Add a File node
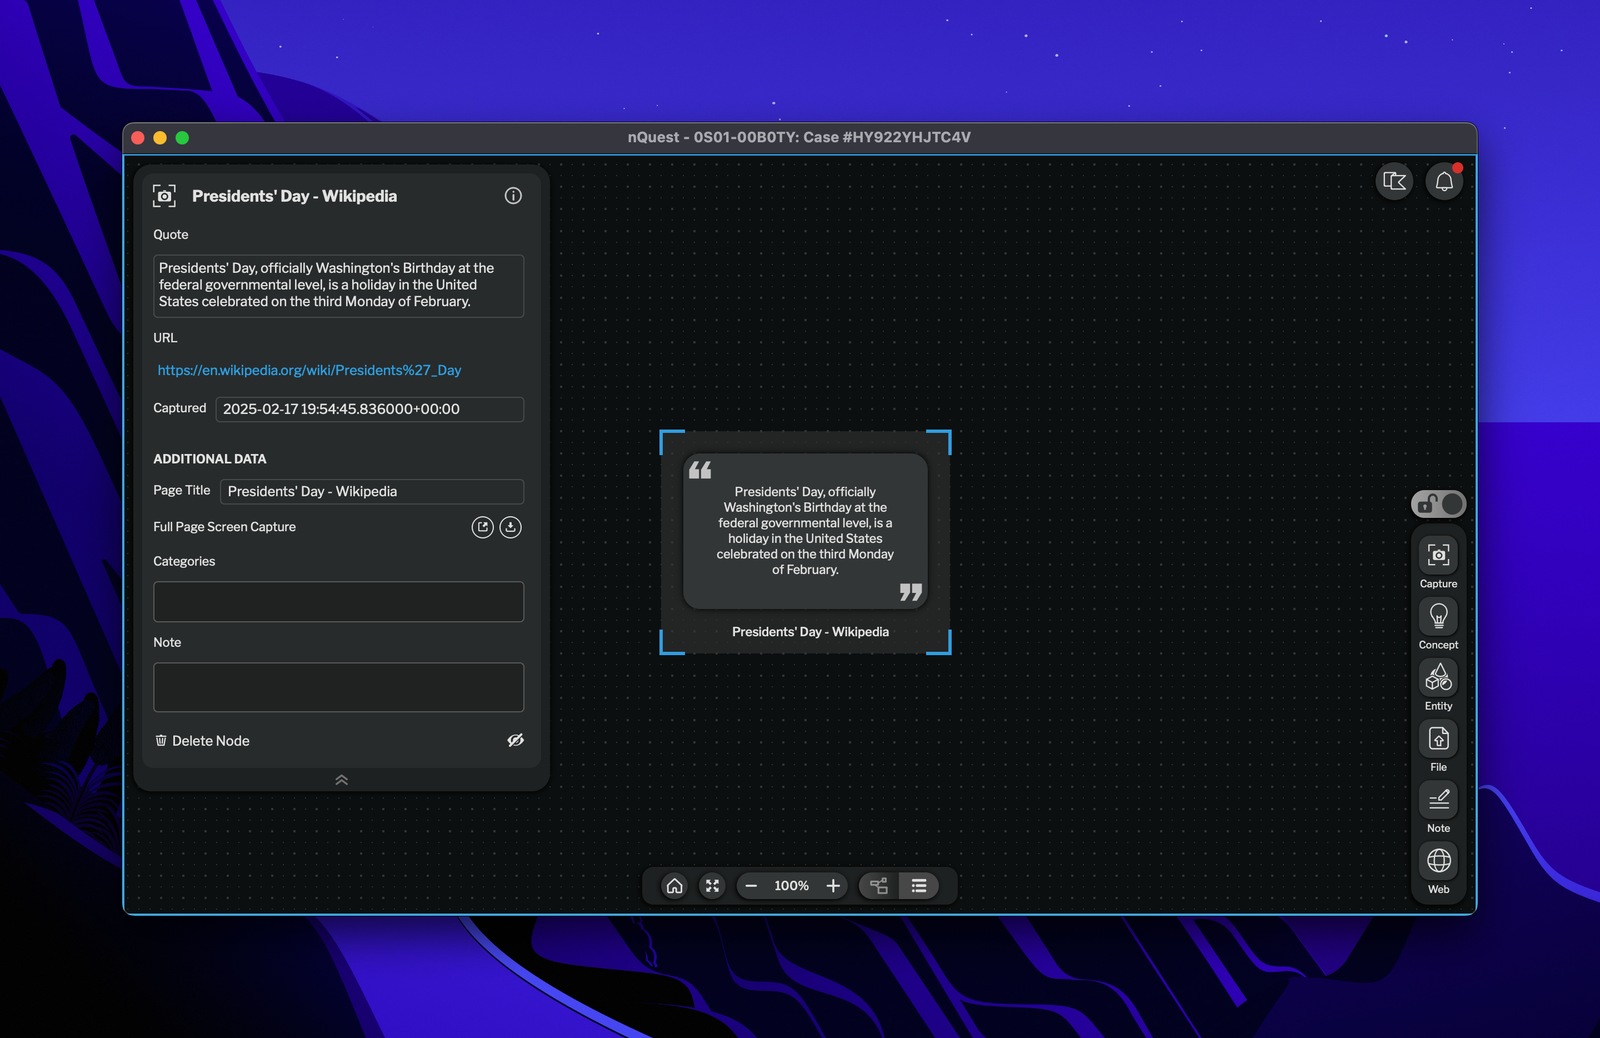Image resolution: width=1600 pixels, height=1038 pixels. click(x=1438, y=747)
